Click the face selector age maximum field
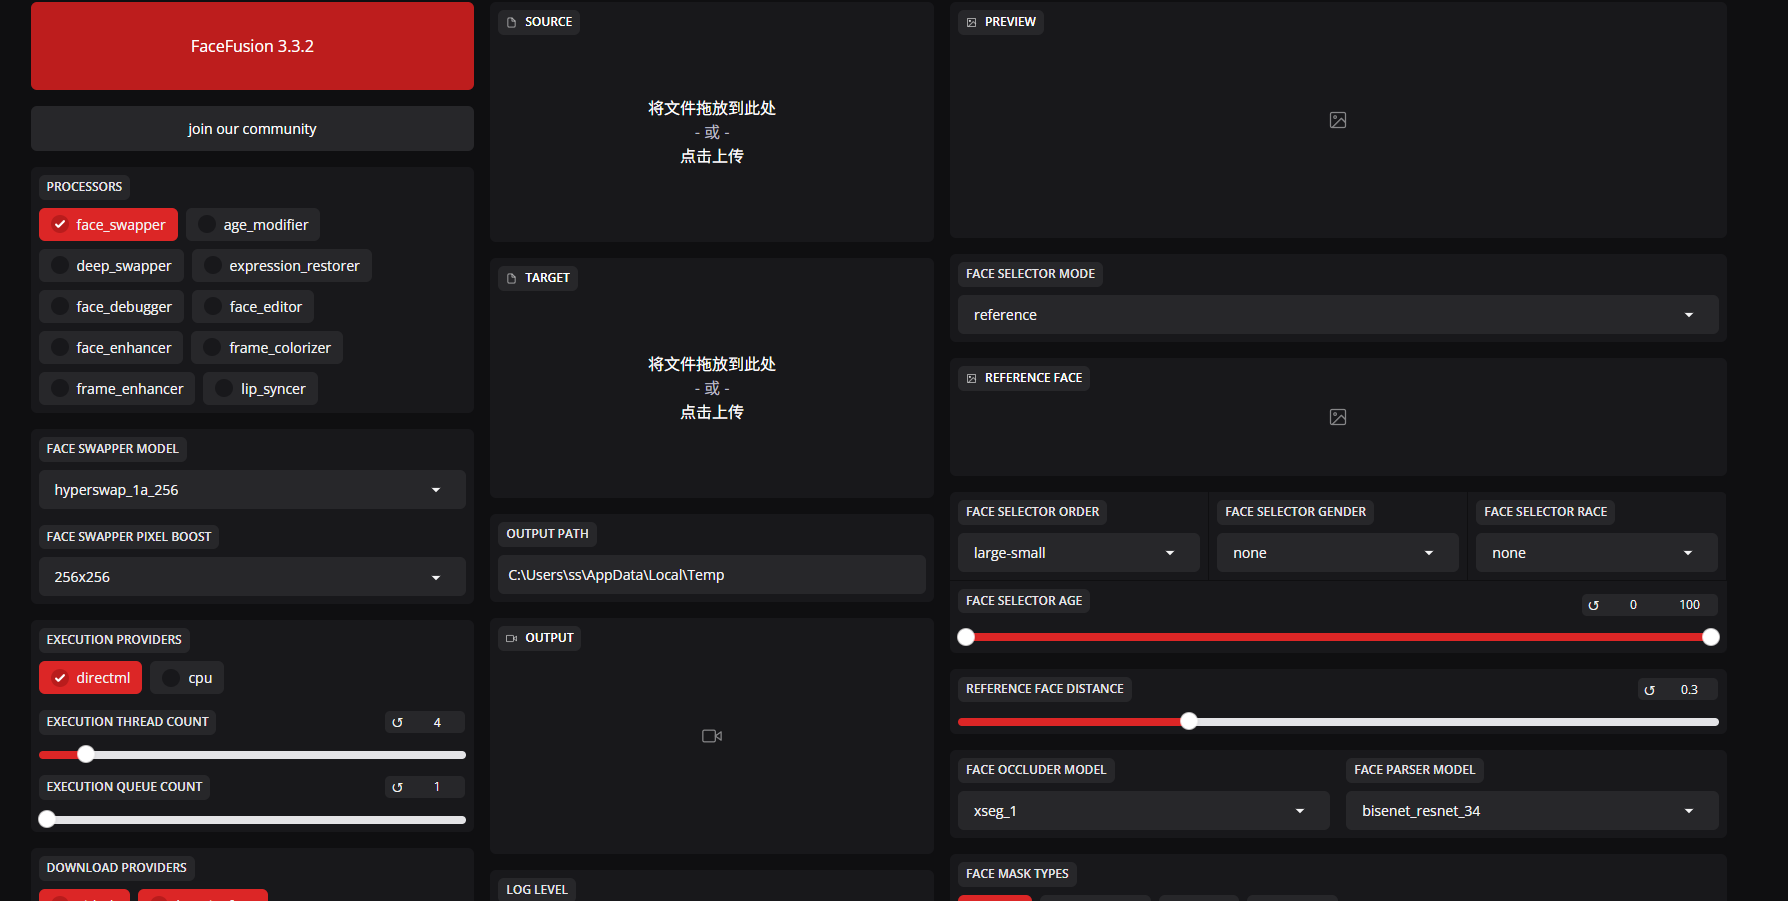Viewport: 1788px width, 901px height. click(x=1690, y=605)
